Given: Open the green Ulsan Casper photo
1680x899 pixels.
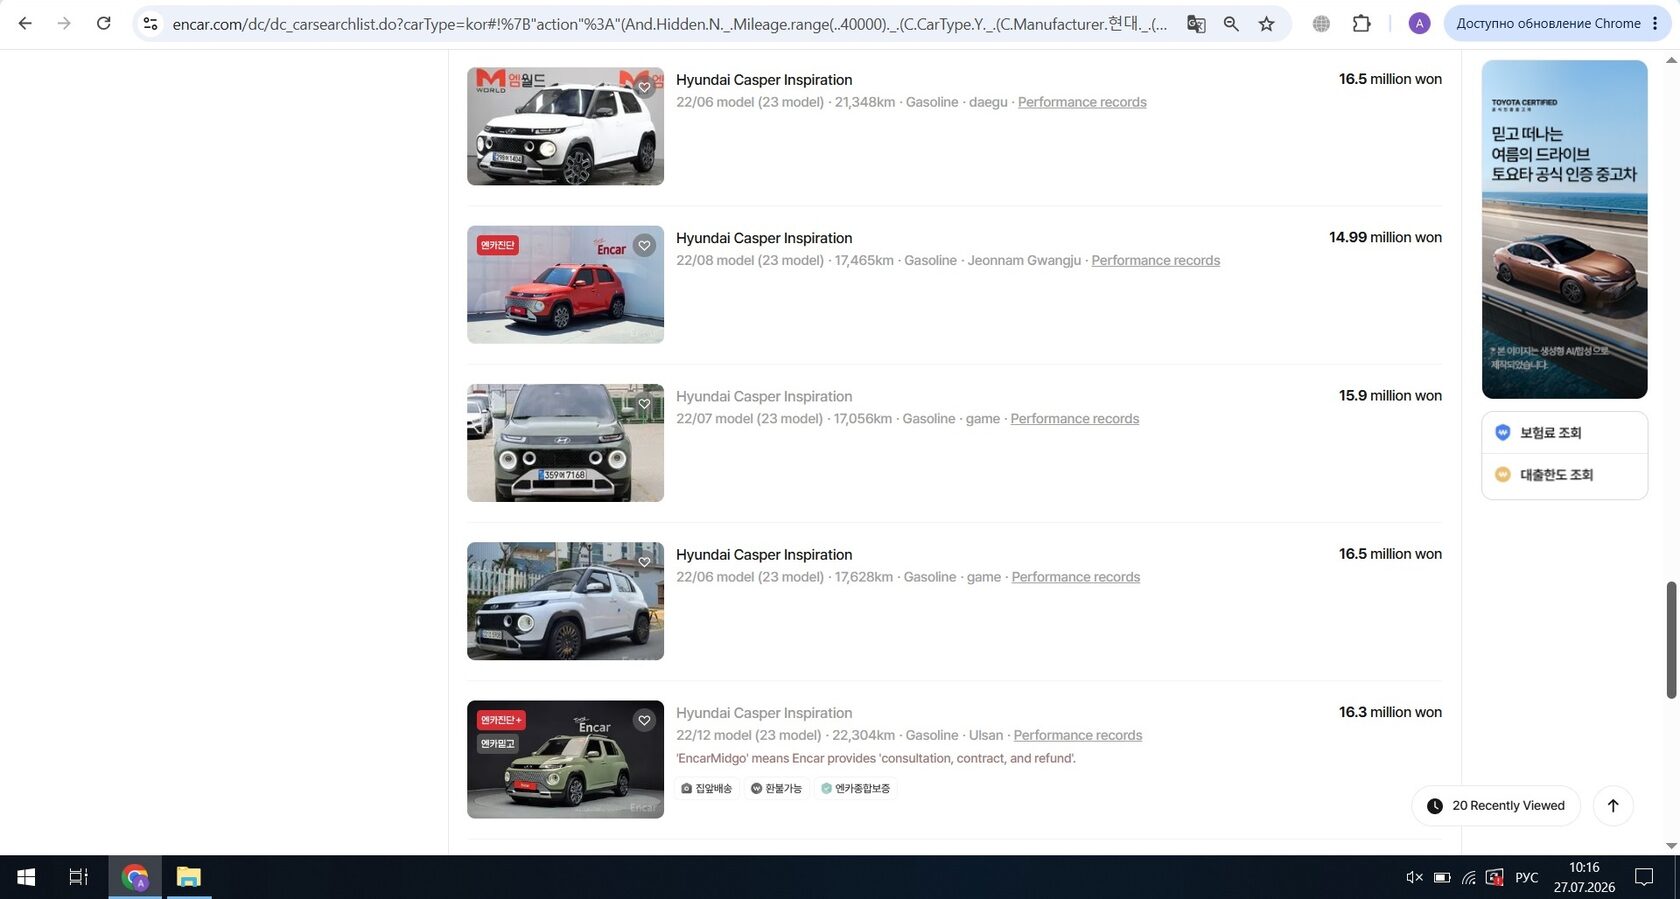Looking at the screenshot, I should click(x=565, y=759).
